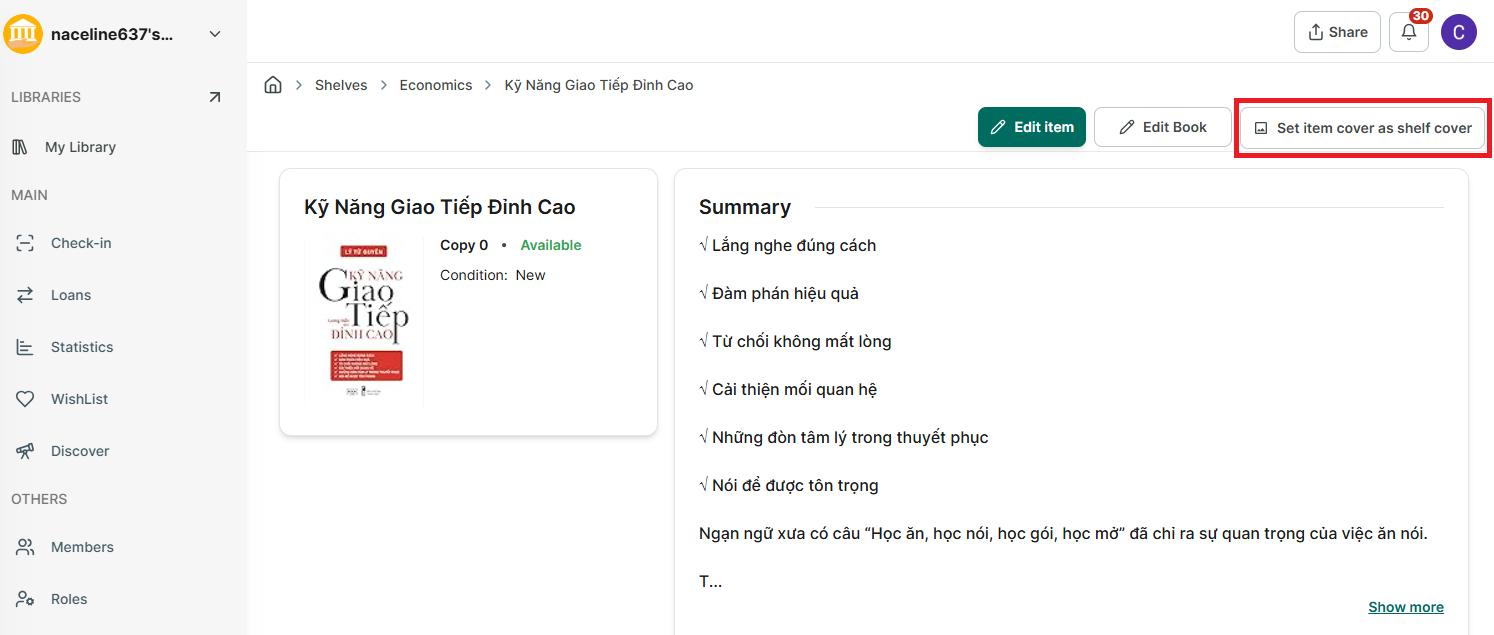This screenshot has width=1494, height=635.
Task: Click the book cover thumbnail
Action: coord(364,321)
